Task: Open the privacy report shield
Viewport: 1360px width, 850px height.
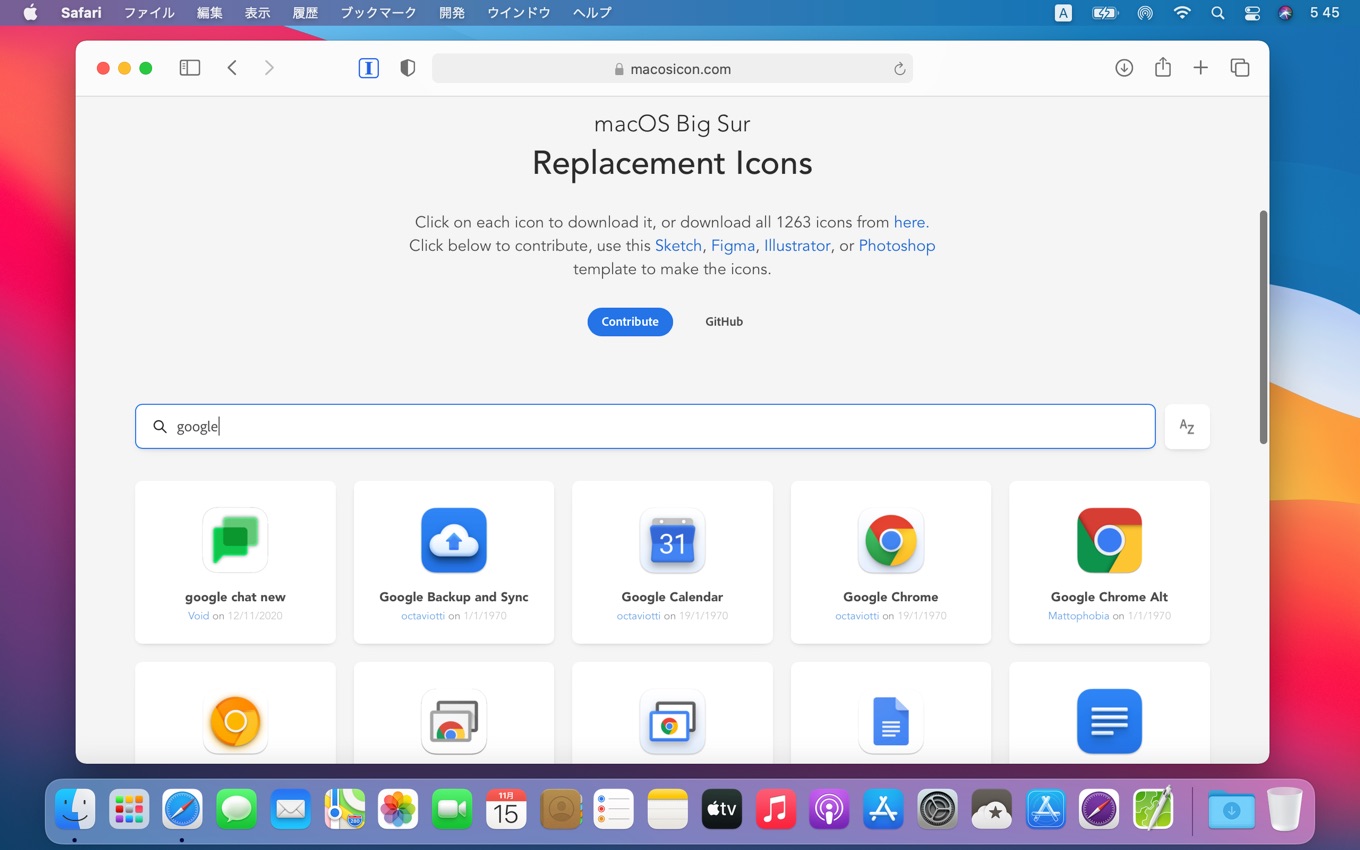Action: [x=407, y=68]
